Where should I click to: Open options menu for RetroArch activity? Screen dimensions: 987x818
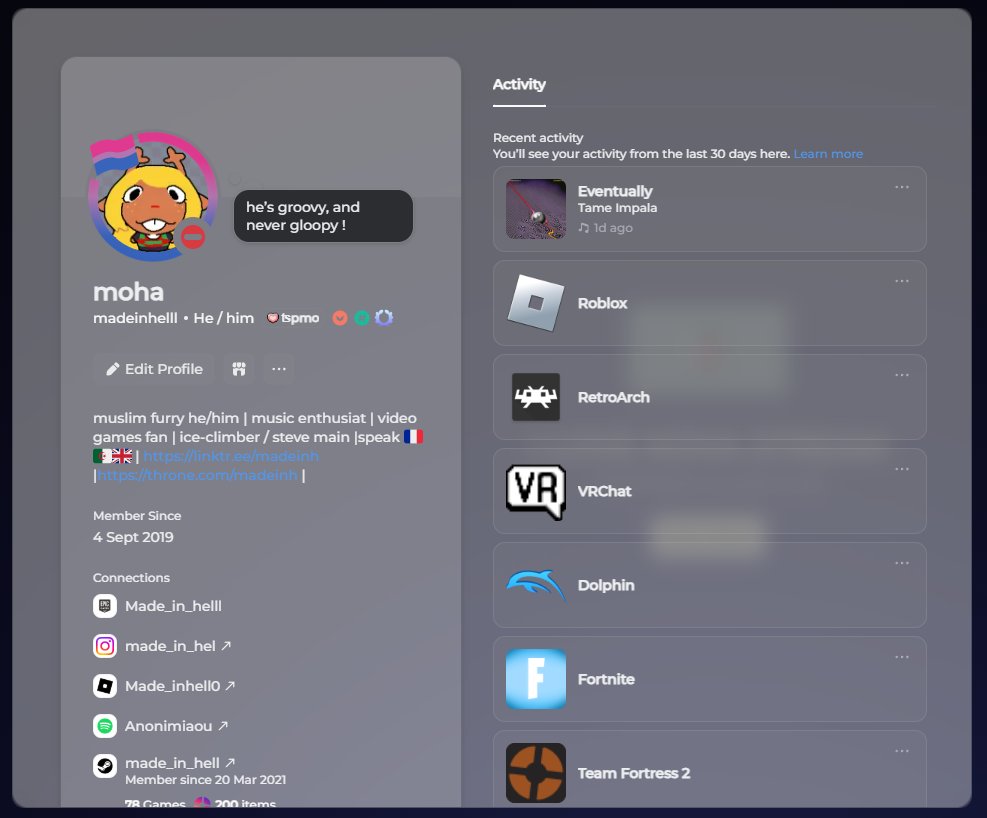pyautogui.click(x=902, y=375)
